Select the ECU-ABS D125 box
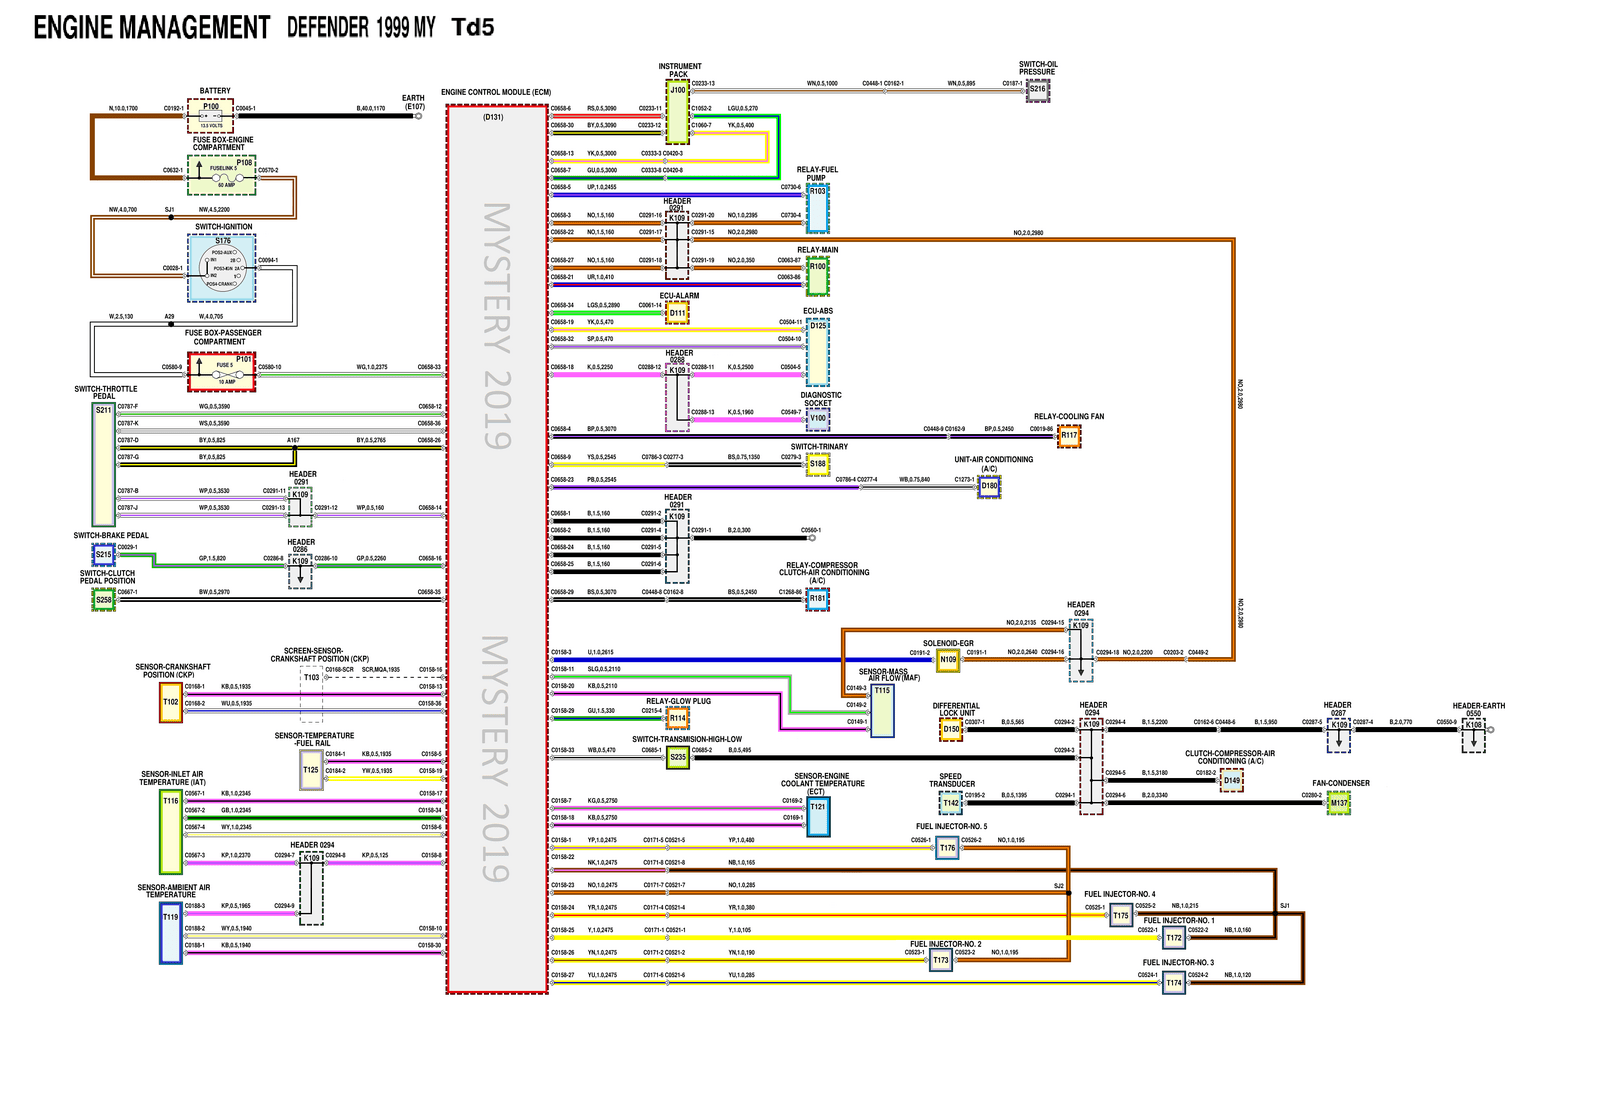This screenshot has width=1600, height=1106. (x=818, y=352)
